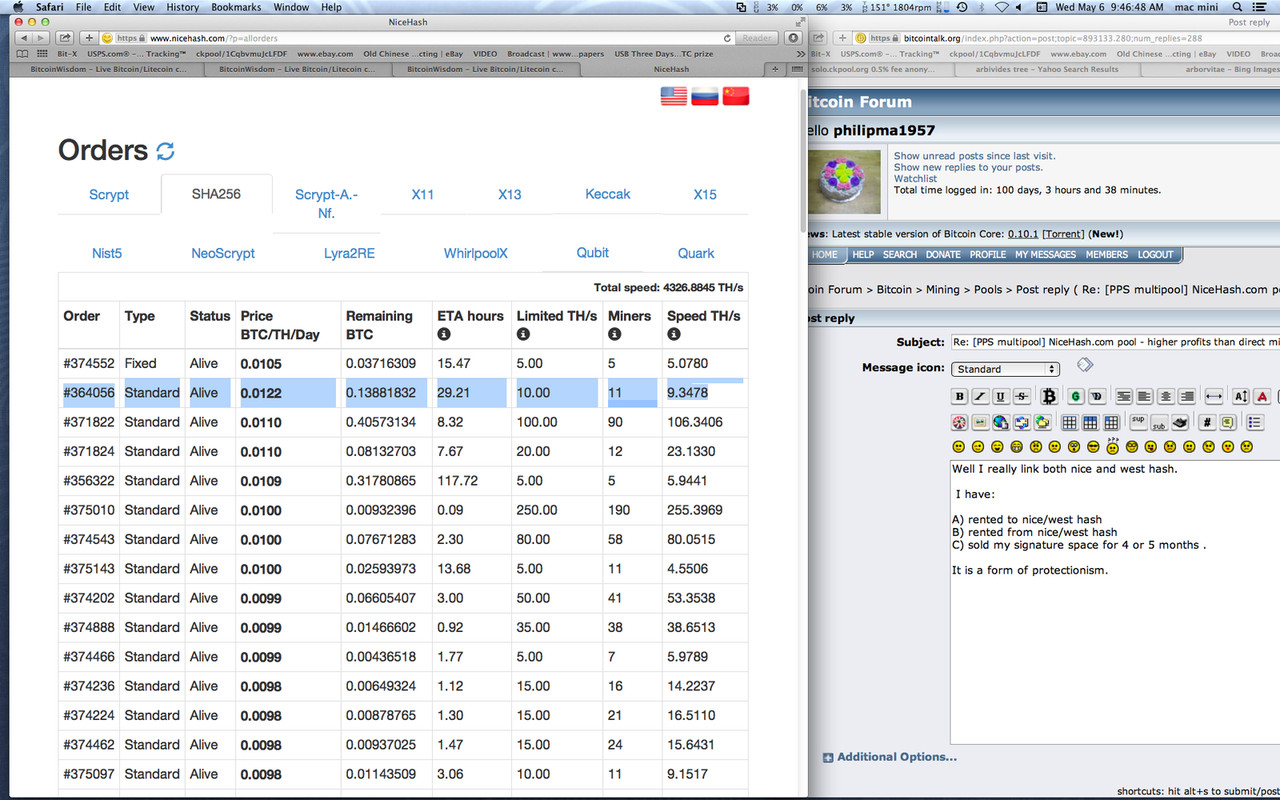Change font size in forum editor
Image resolution: width=1280 pixels, height=800 pixels.
pos(1241,397)
